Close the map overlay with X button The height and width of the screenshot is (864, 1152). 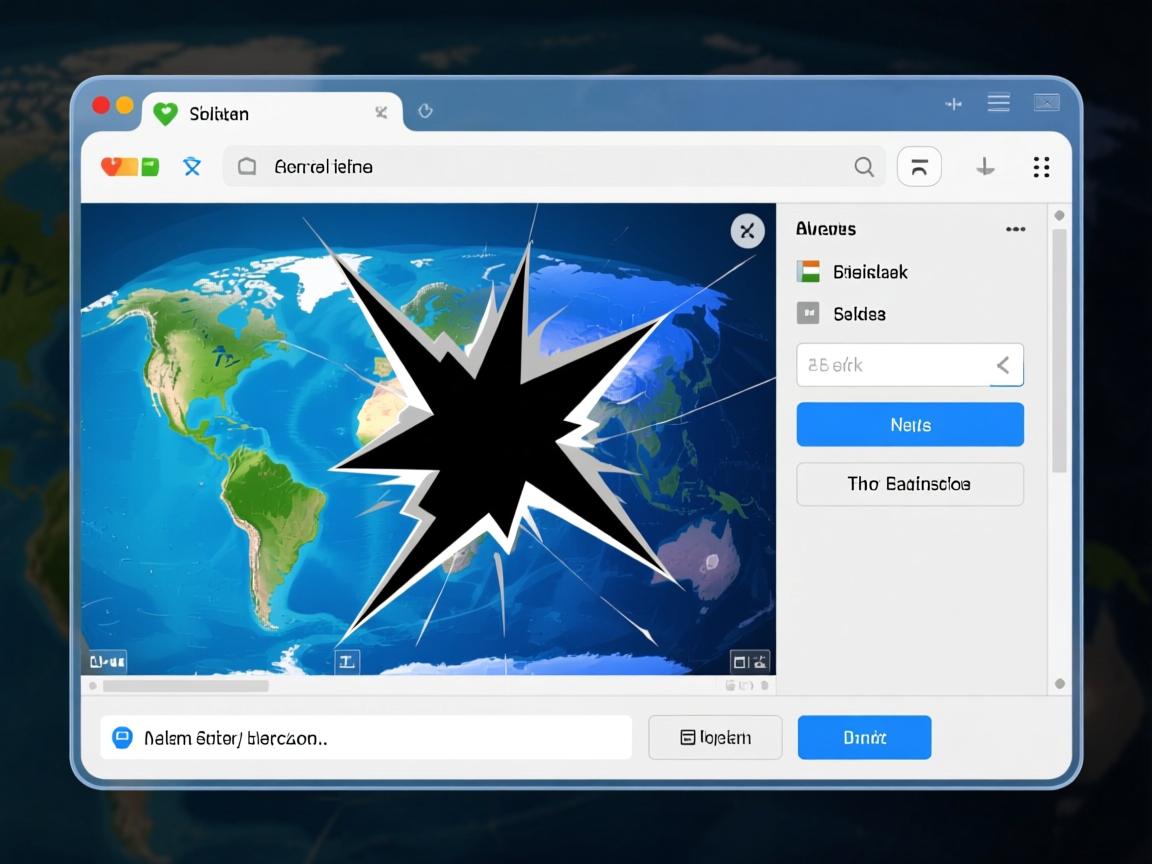[747, 231]
